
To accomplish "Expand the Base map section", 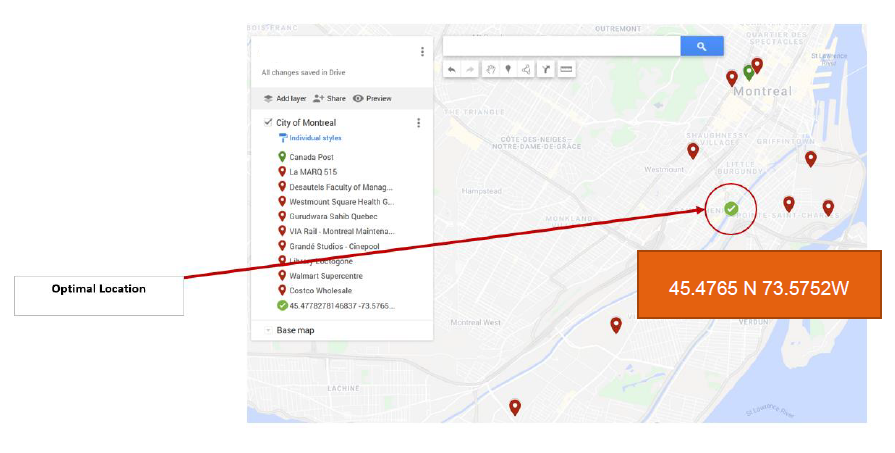I will (x=268, y=330).
